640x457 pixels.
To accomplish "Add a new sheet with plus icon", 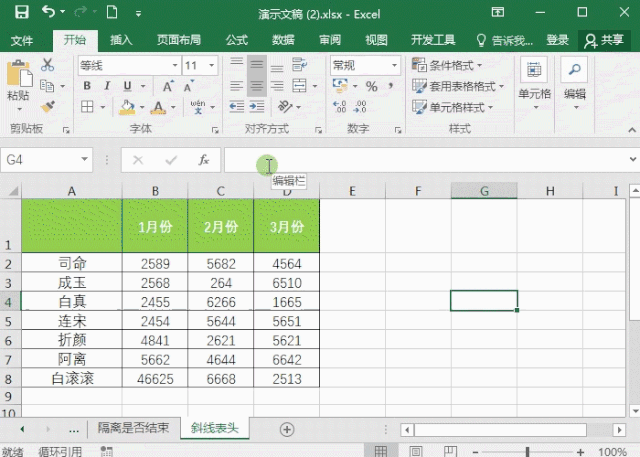I will tap(287, 429).
